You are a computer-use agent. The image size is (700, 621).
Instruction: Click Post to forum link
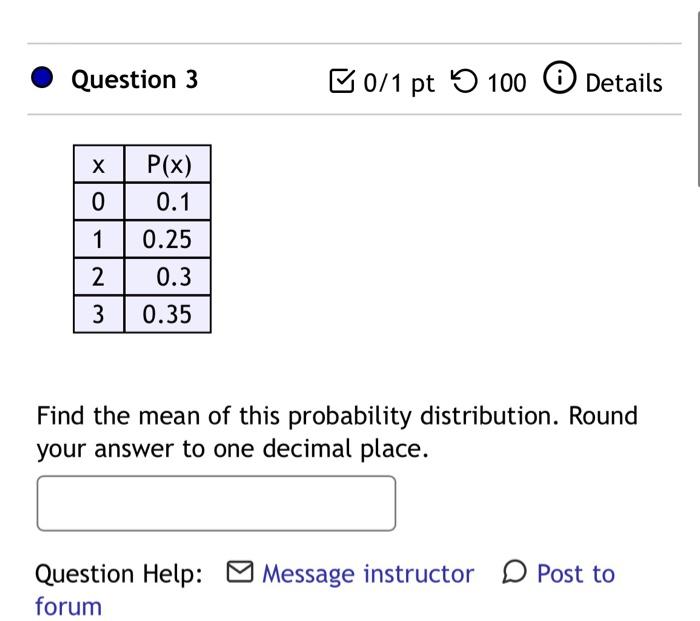point(576,574)
